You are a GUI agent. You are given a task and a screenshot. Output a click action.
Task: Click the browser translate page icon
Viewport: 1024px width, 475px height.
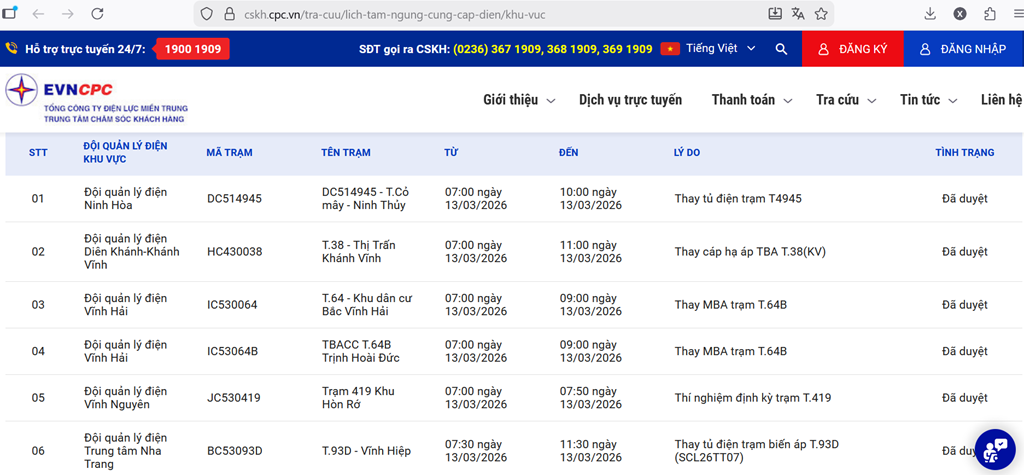point(798,14)
